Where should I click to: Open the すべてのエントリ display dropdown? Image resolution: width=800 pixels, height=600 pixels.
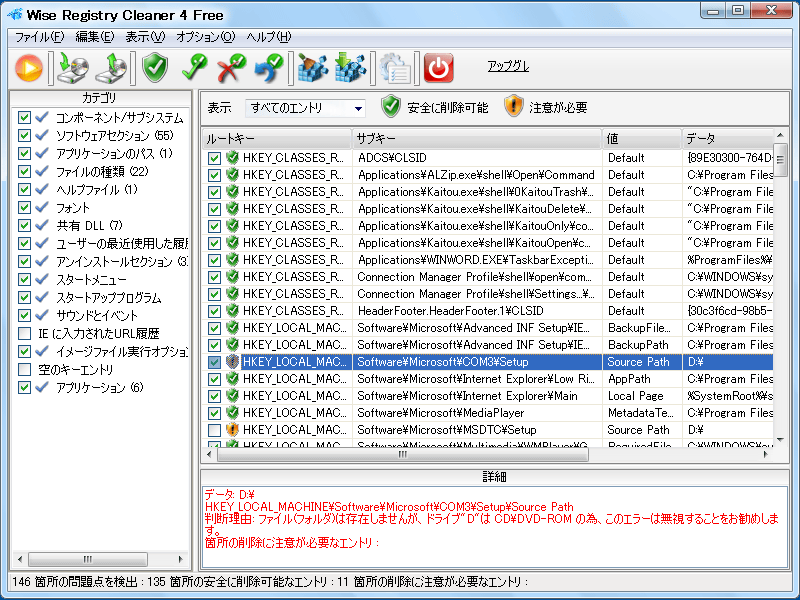click(x=306, y=108)
